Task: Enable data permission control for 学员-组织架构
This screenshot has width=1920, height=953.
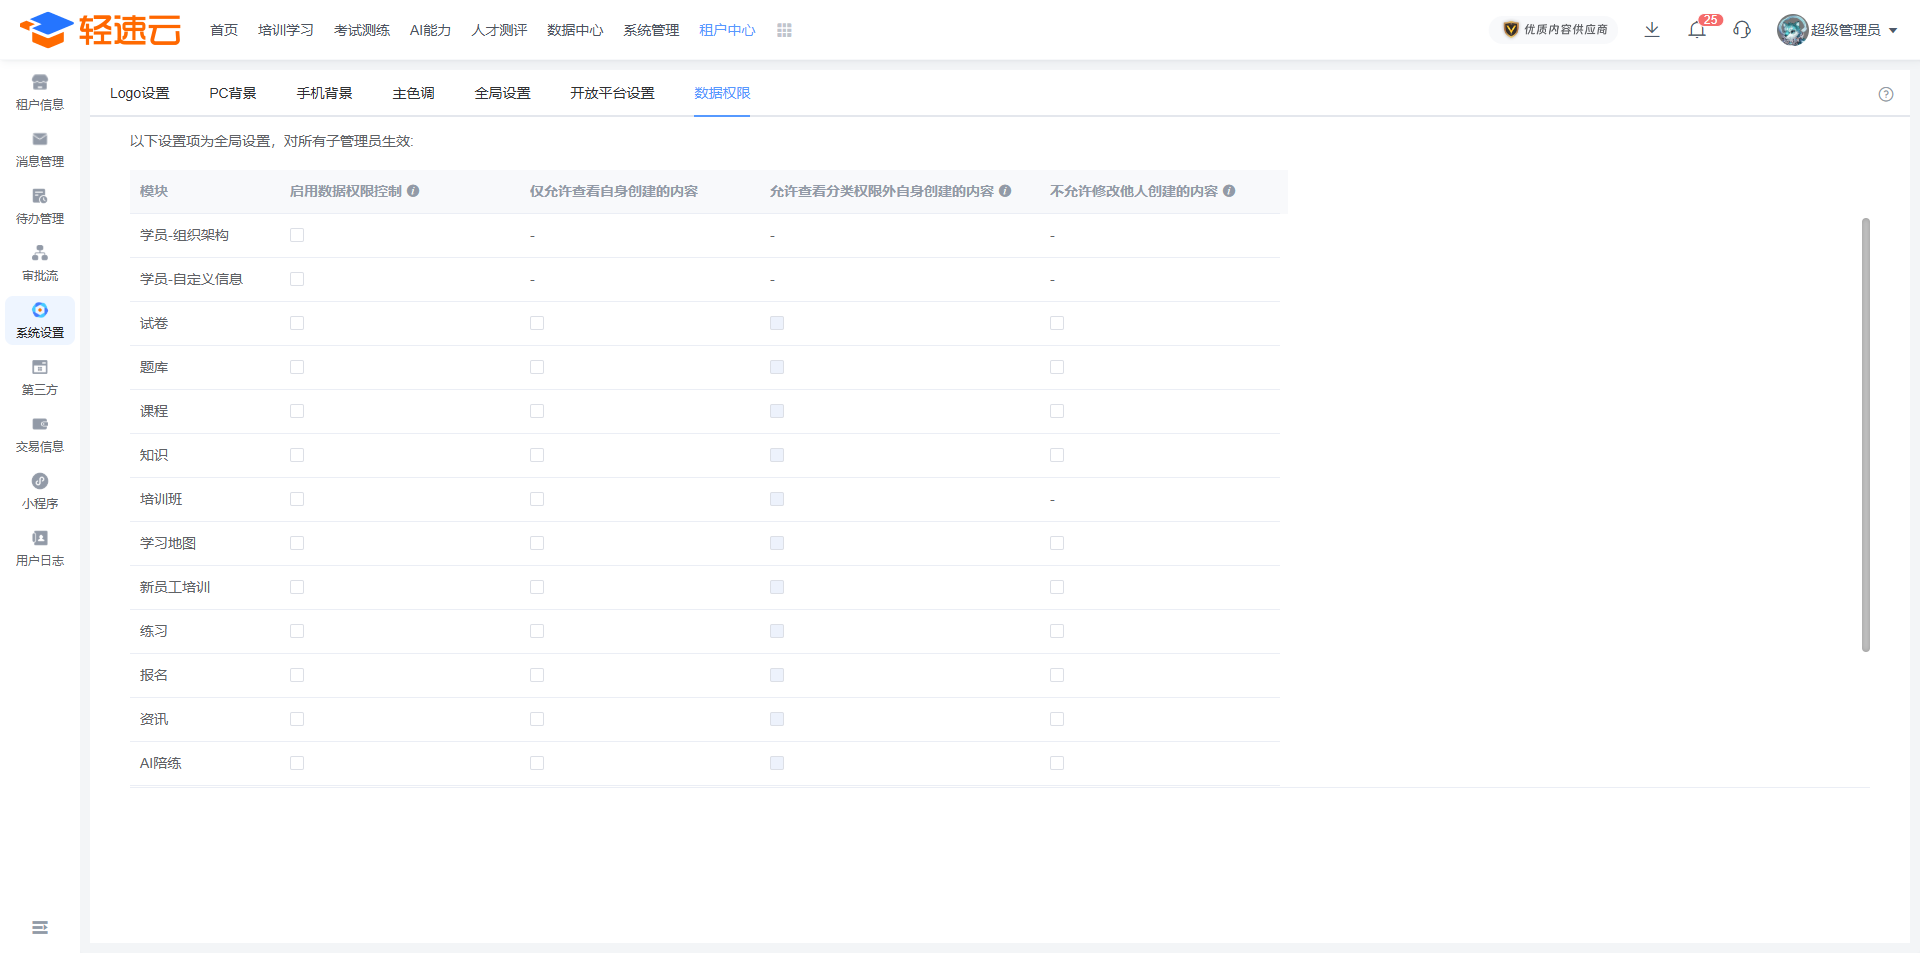Action: [297, 235]
